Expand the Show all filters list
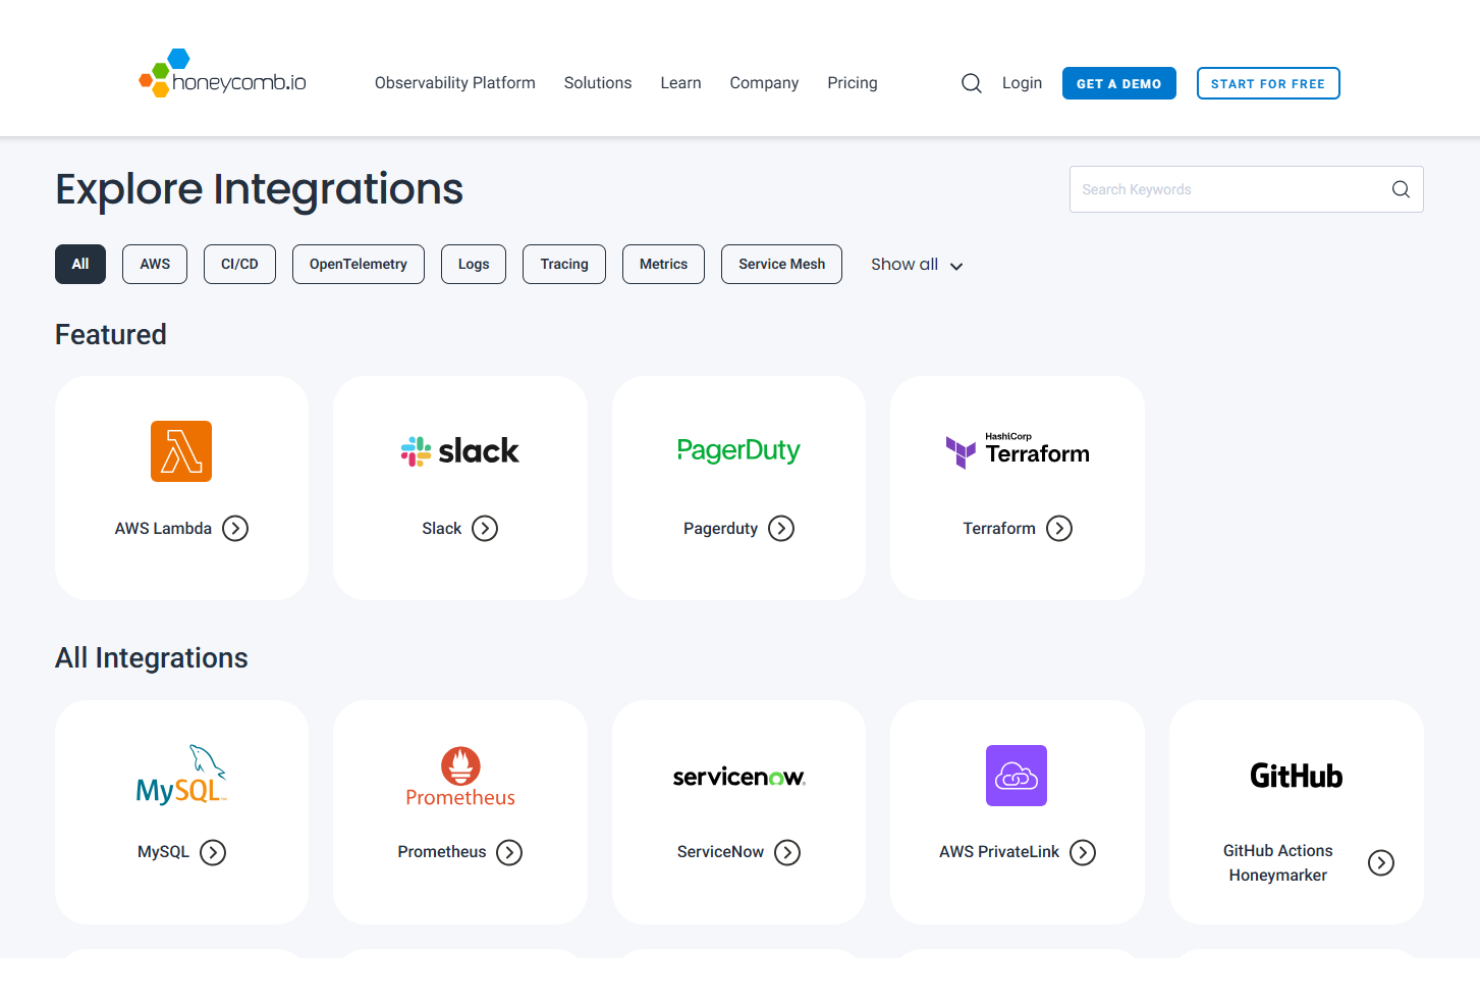The width and height of the screenshot is (1480, 987). point(915,264)
